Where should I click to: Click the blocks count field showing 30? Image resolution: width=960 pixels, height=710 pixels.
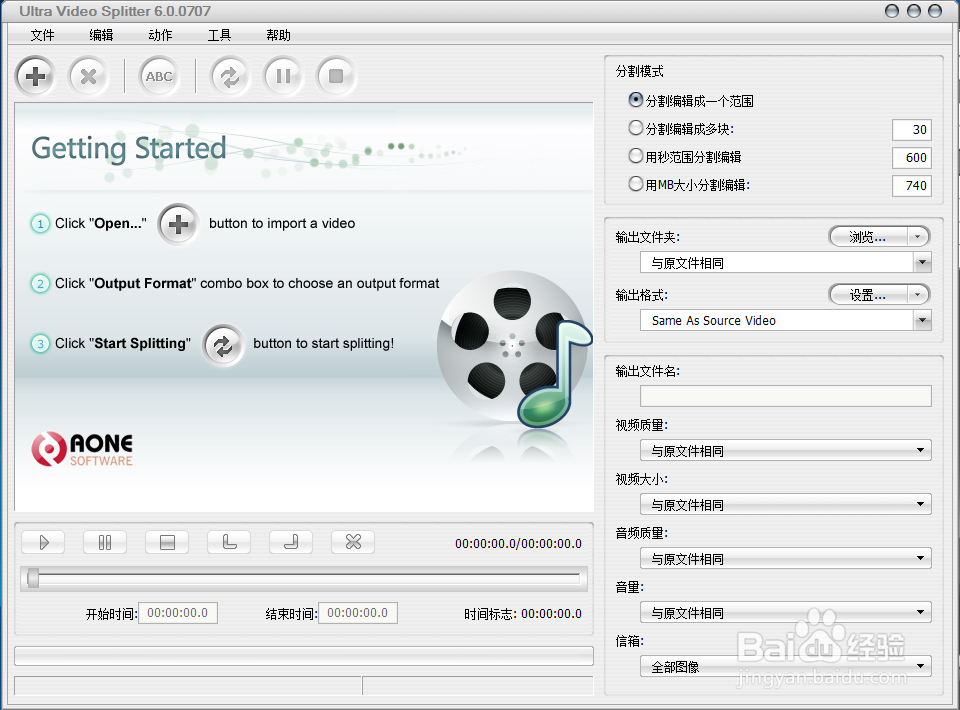pos(912,129)
